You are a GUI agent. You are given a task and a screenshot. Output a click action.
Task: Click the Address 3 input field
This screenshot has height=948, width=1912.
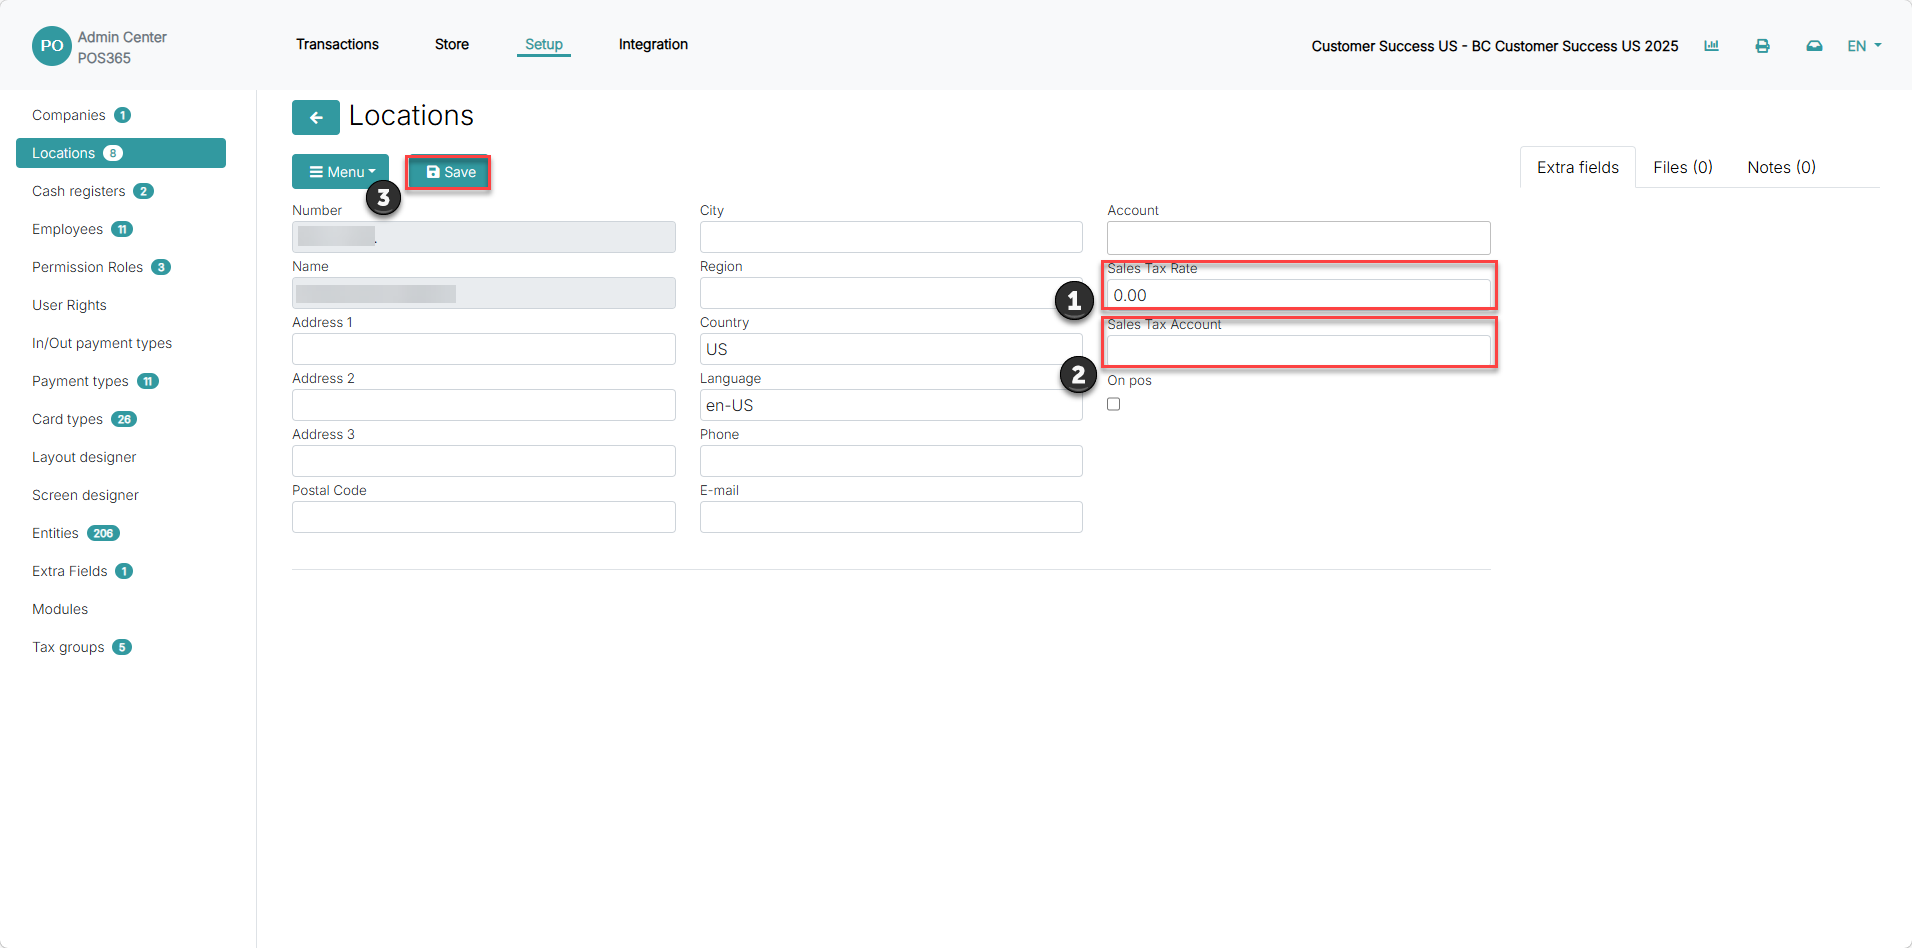click(484, 461)
